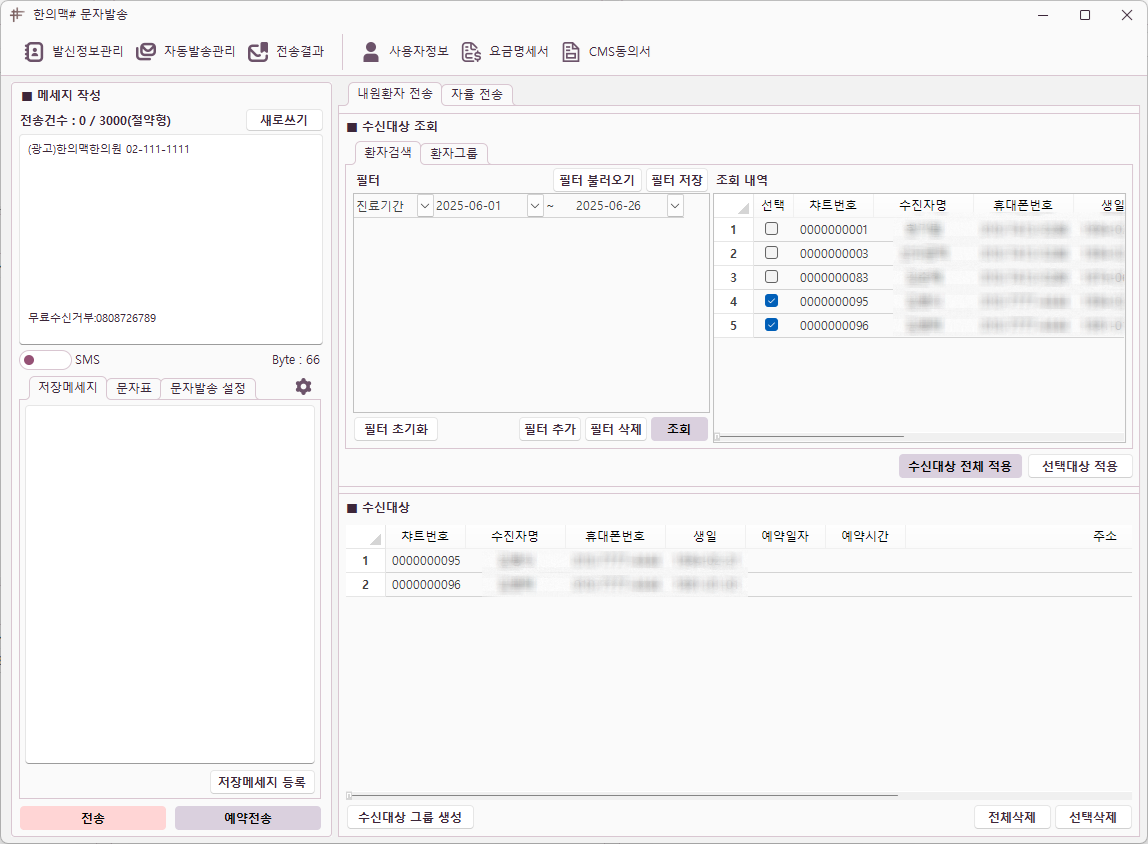Click the 조회 search button

pos(679,429)
